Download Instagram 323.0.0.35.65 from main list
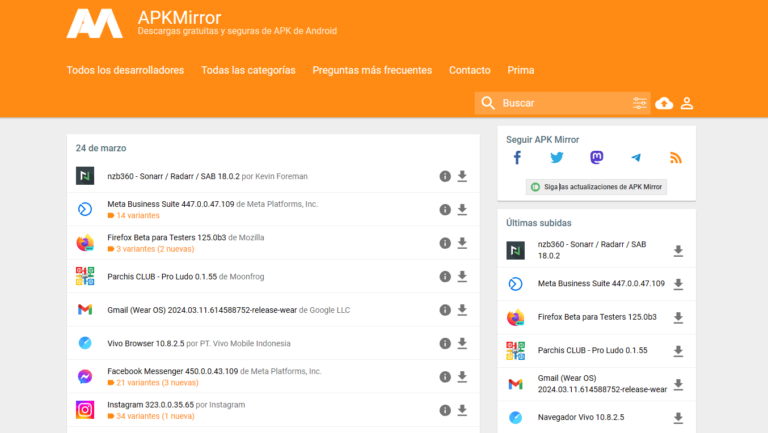This screenshot has height=433, width=768. tap(462, 410)
